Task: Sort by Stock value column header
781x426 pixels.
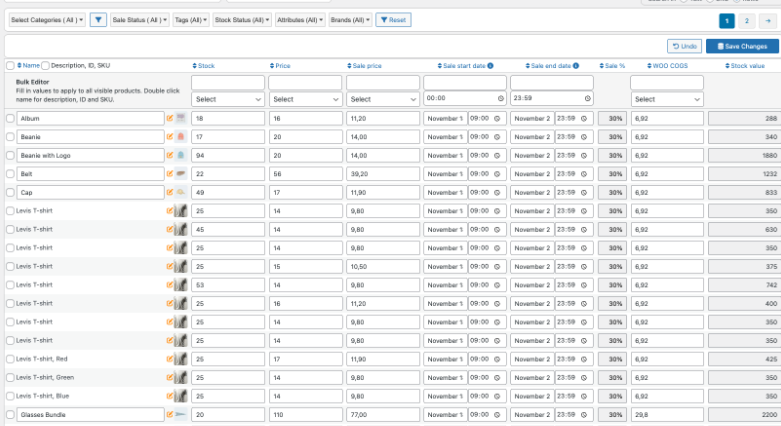Action: 745,66
